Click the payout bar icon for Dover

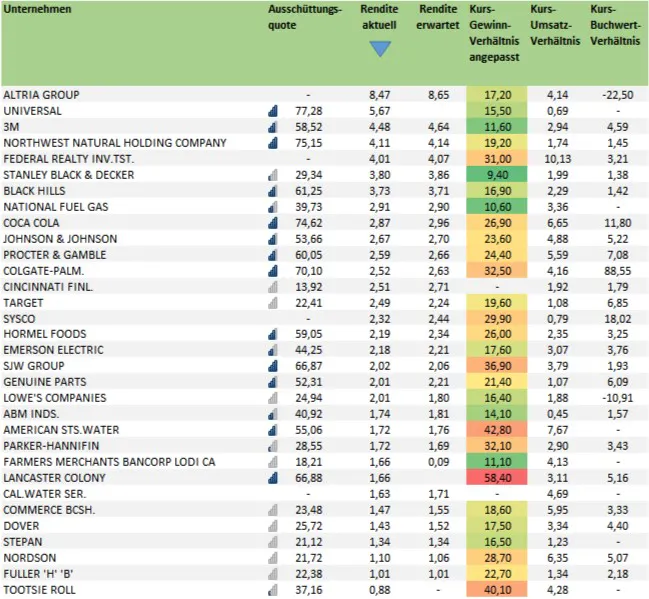272,526
